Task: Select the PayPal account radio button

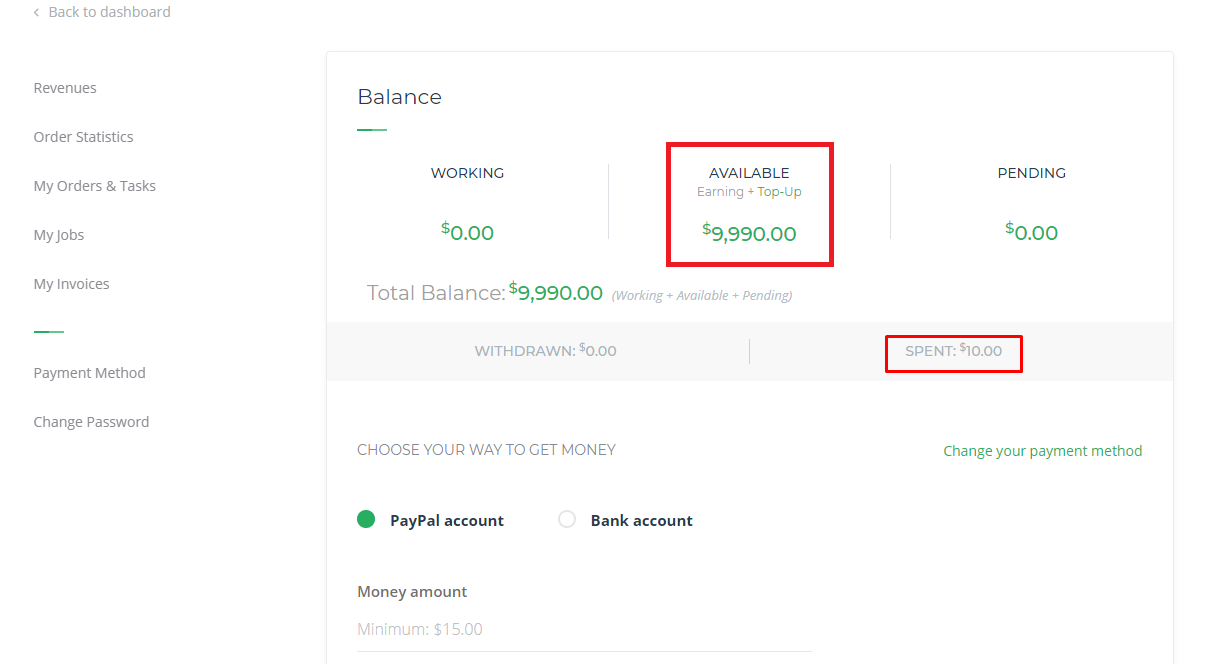Action: 367,519
